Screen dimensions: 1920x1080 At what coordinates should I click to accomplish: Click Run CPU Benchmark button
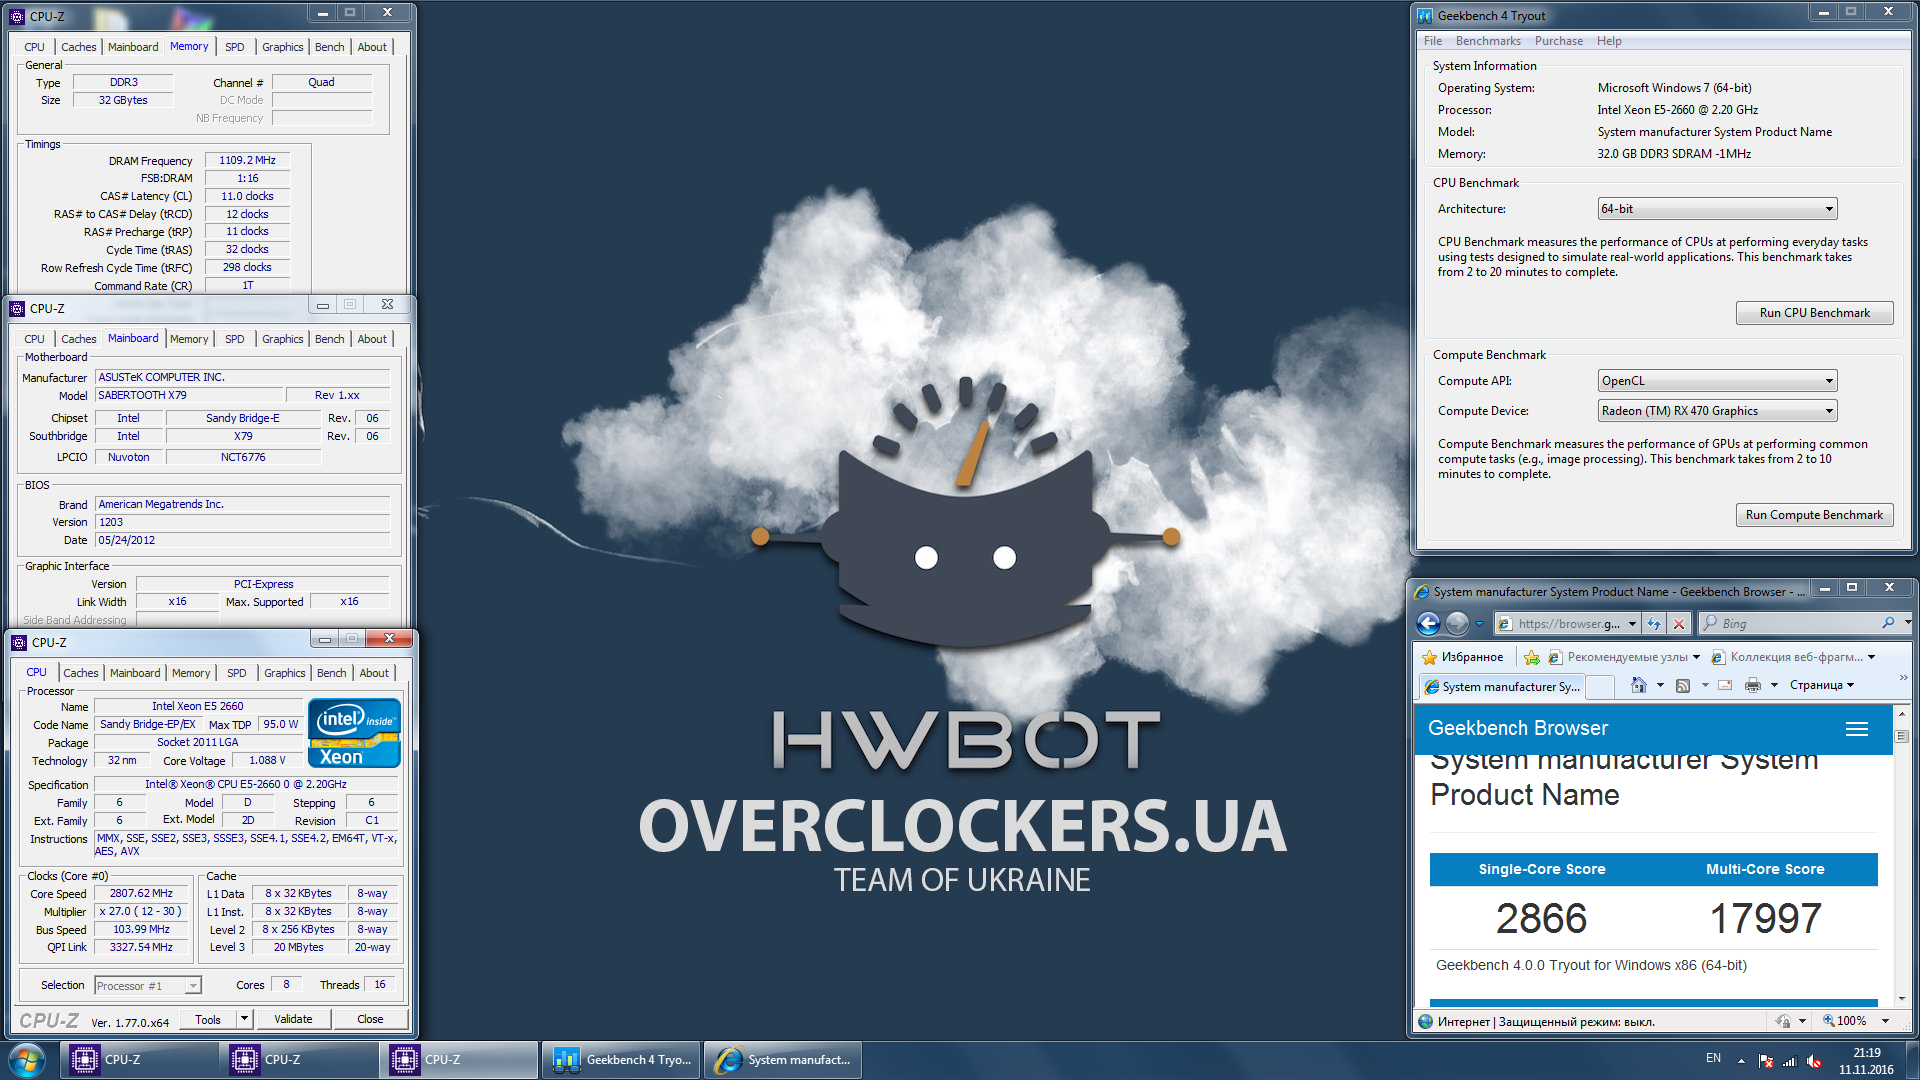click(x=1814, y=313)
